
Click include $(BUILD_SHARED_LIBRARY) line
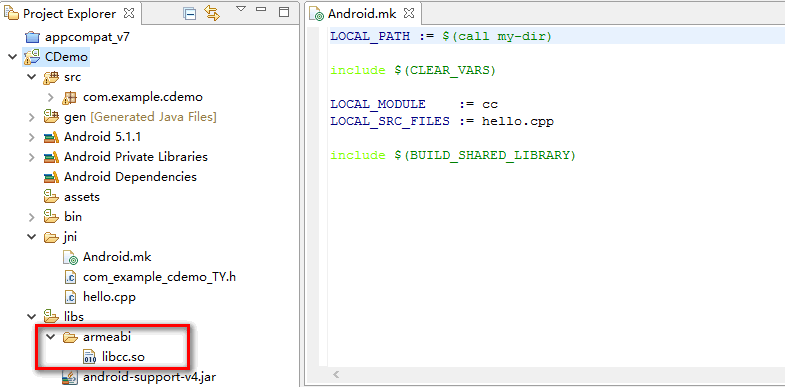point(453,156)
